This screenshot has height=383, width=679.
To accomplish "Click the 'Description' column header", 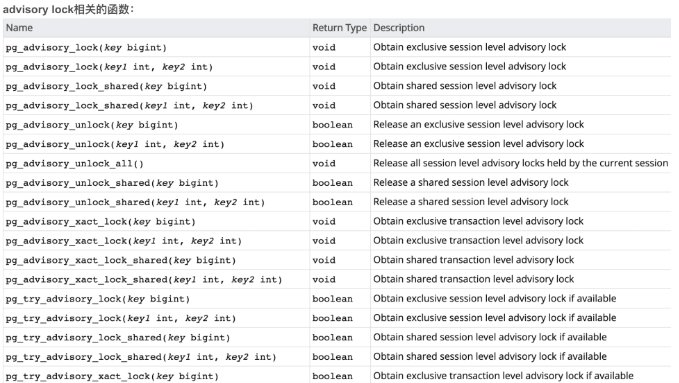I will [x=399, y=28].
